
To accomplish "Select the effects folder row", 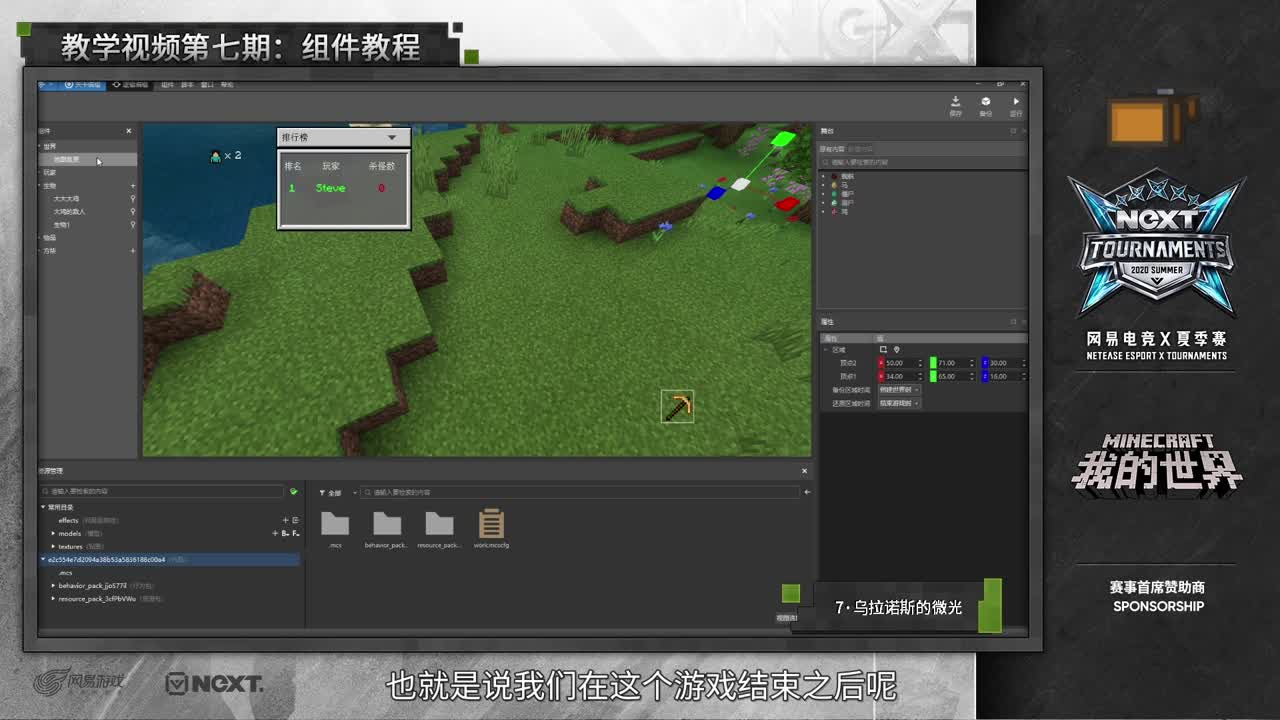I will pyautogui.click(x=170, y=520).
